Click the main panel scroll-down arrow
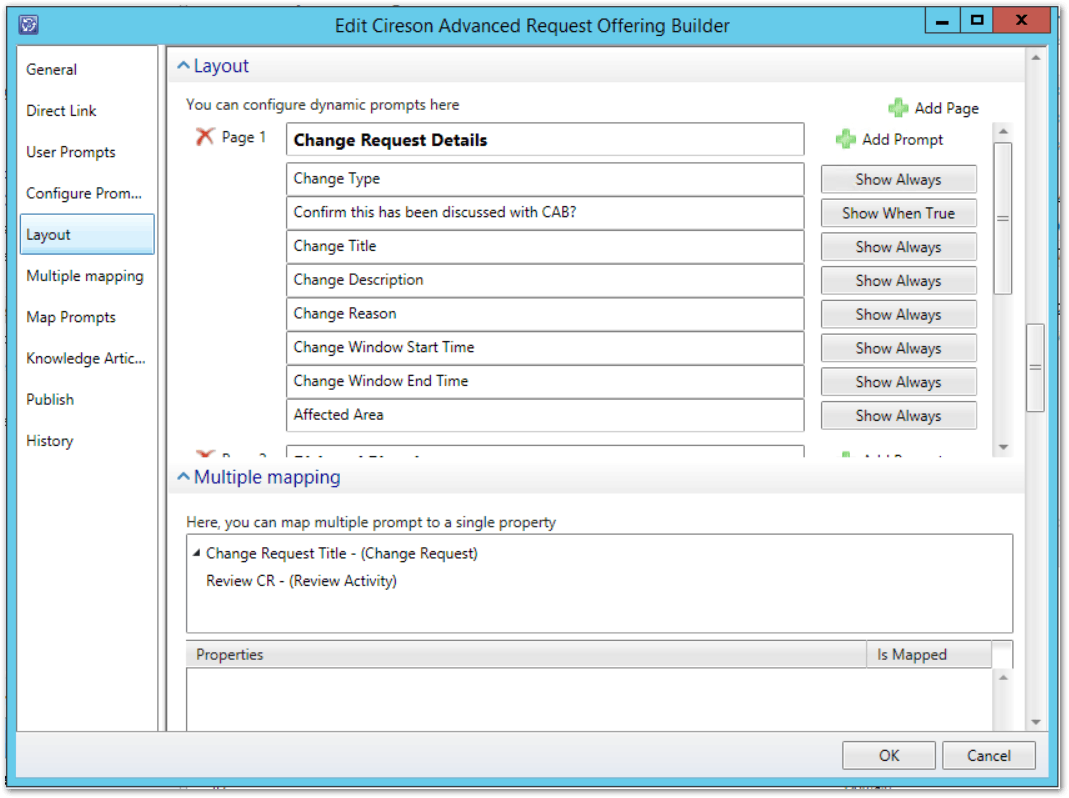Image resolution: width=1069 pixels, height=798 pixels. click(x=1036, y=722)
